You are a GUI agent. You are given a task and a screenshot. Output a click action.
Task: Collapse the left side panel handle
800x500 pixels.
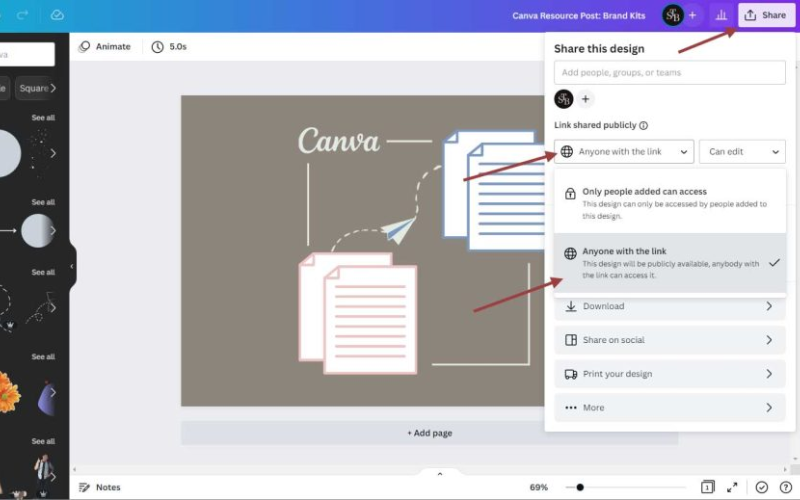[72, 267]
